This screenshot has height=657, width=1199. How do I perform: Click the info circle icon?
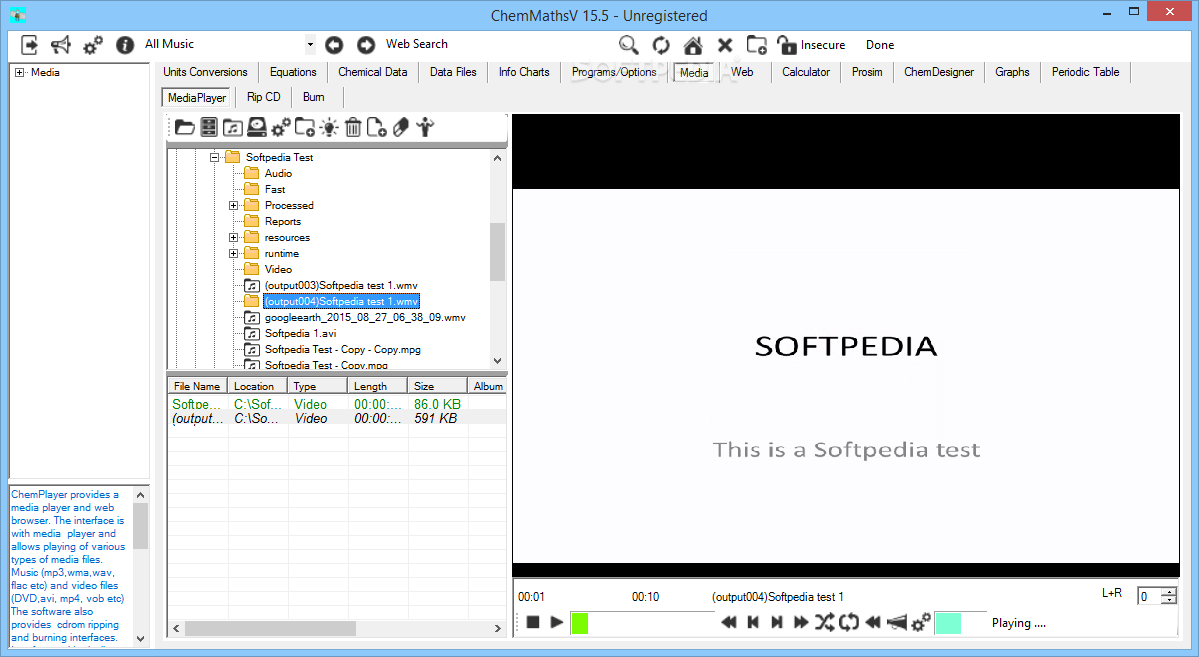[125, 45]
